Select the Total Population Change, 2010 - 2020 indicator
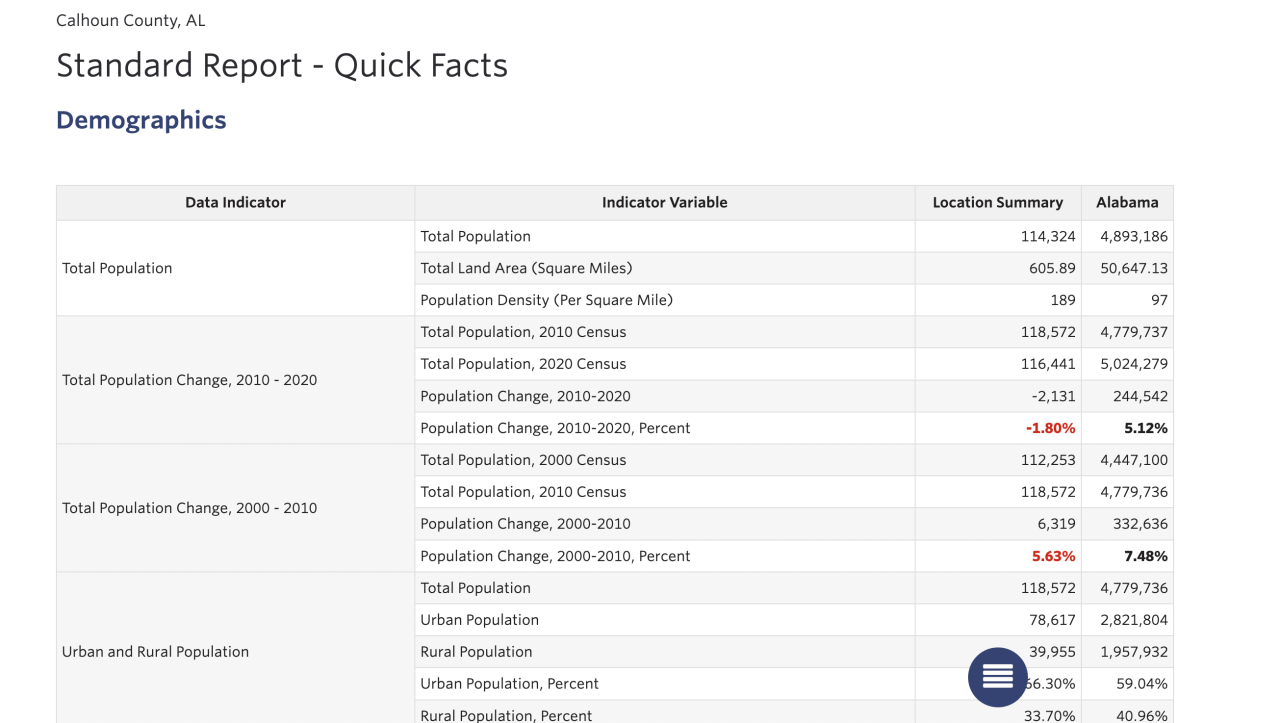1280x723 pixels. pyautogui.click(x=189, y=380)
